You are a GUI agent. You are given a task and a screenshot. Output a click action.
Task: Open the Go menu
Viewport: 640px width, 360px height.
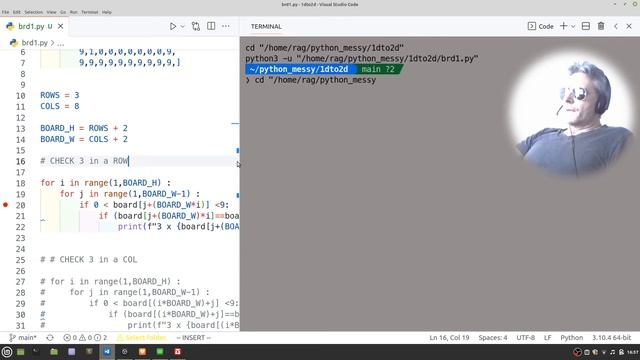[63, 12]
